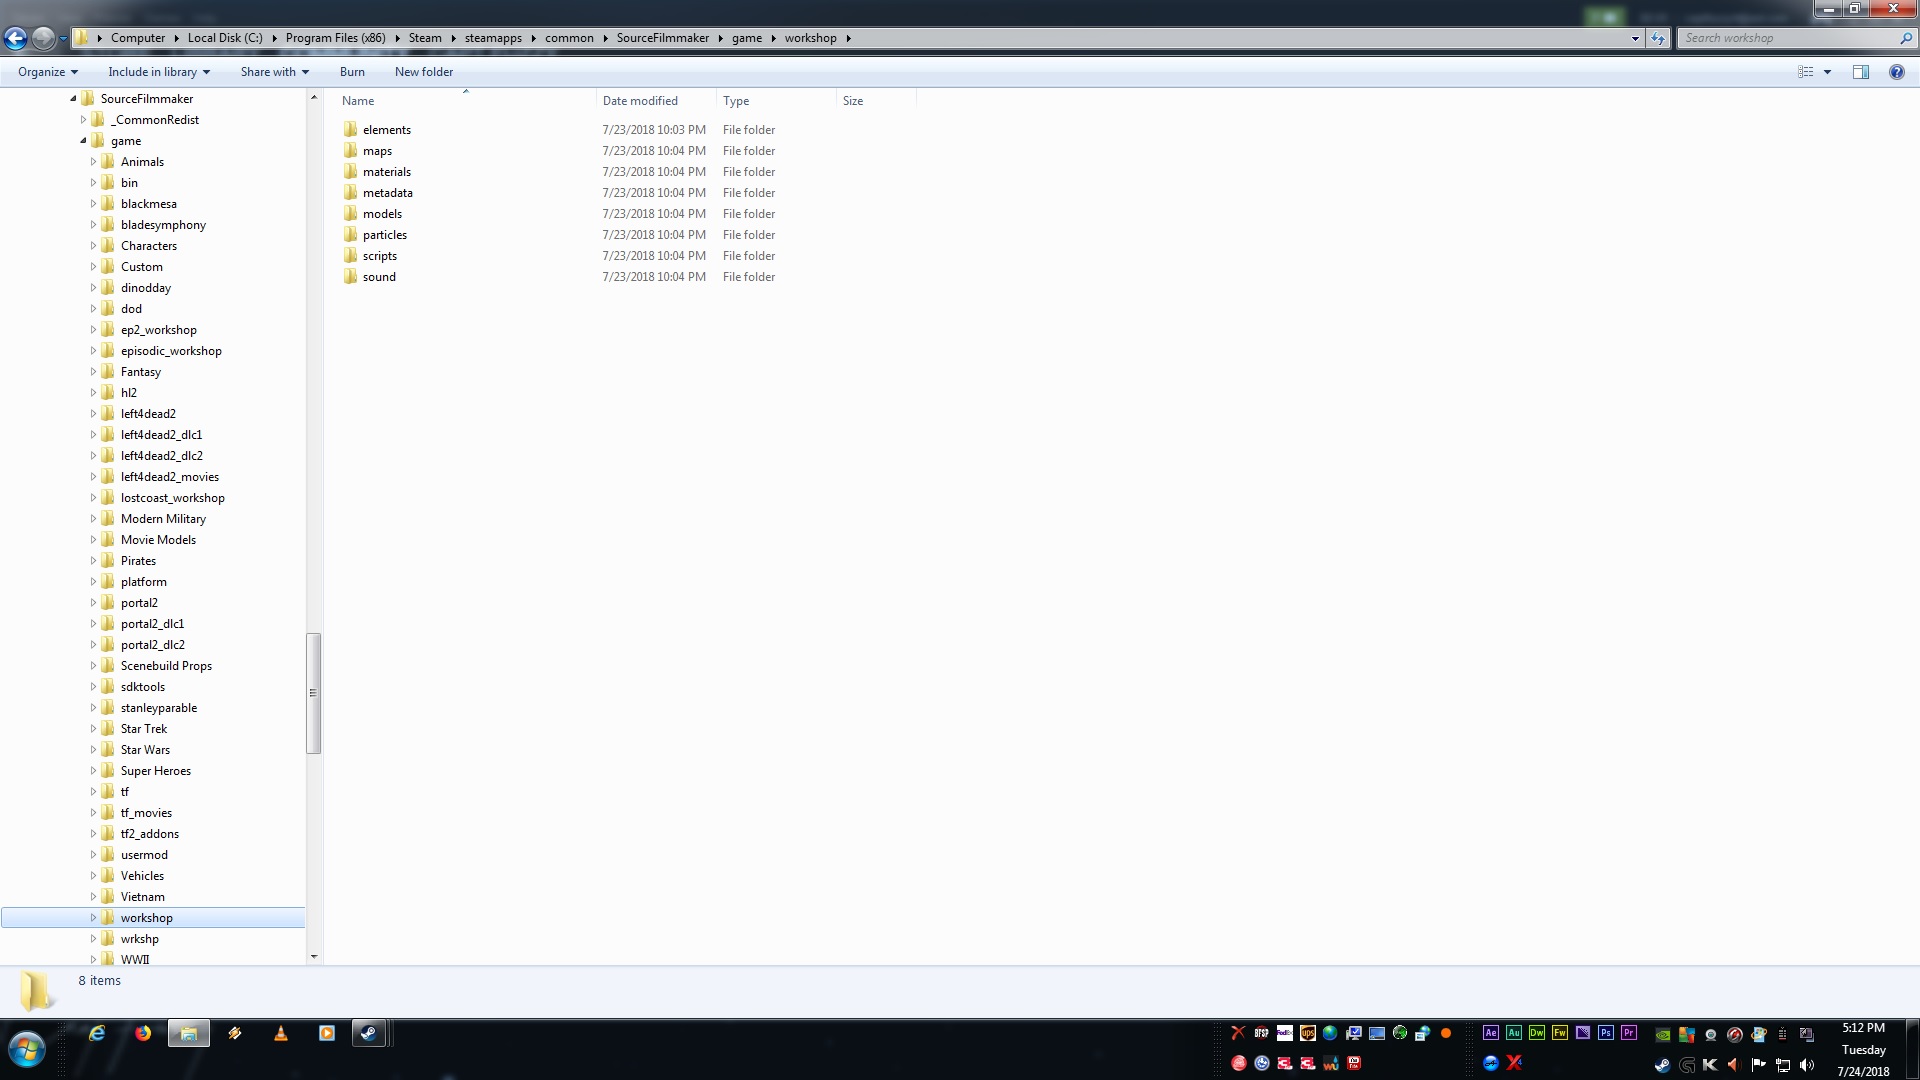Image resolution: width=1920 pixels, height=1080 pixels.
Task: Toggle the preview pane icon
Action: 1860,72
